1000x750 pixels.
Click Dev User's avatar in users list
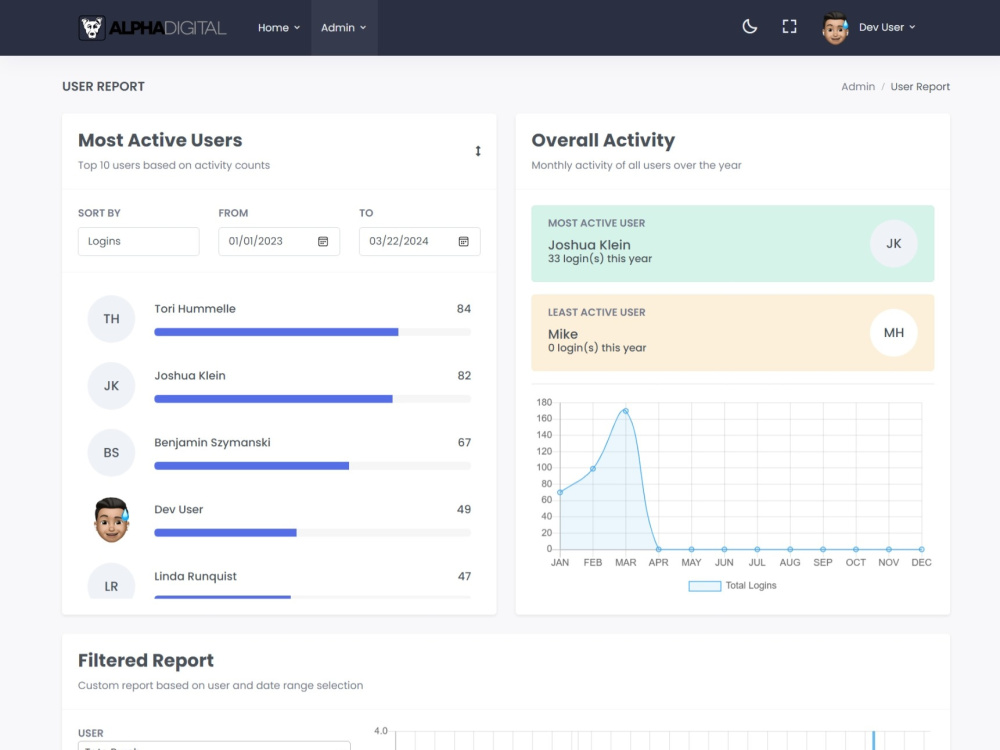coord(112,520)
